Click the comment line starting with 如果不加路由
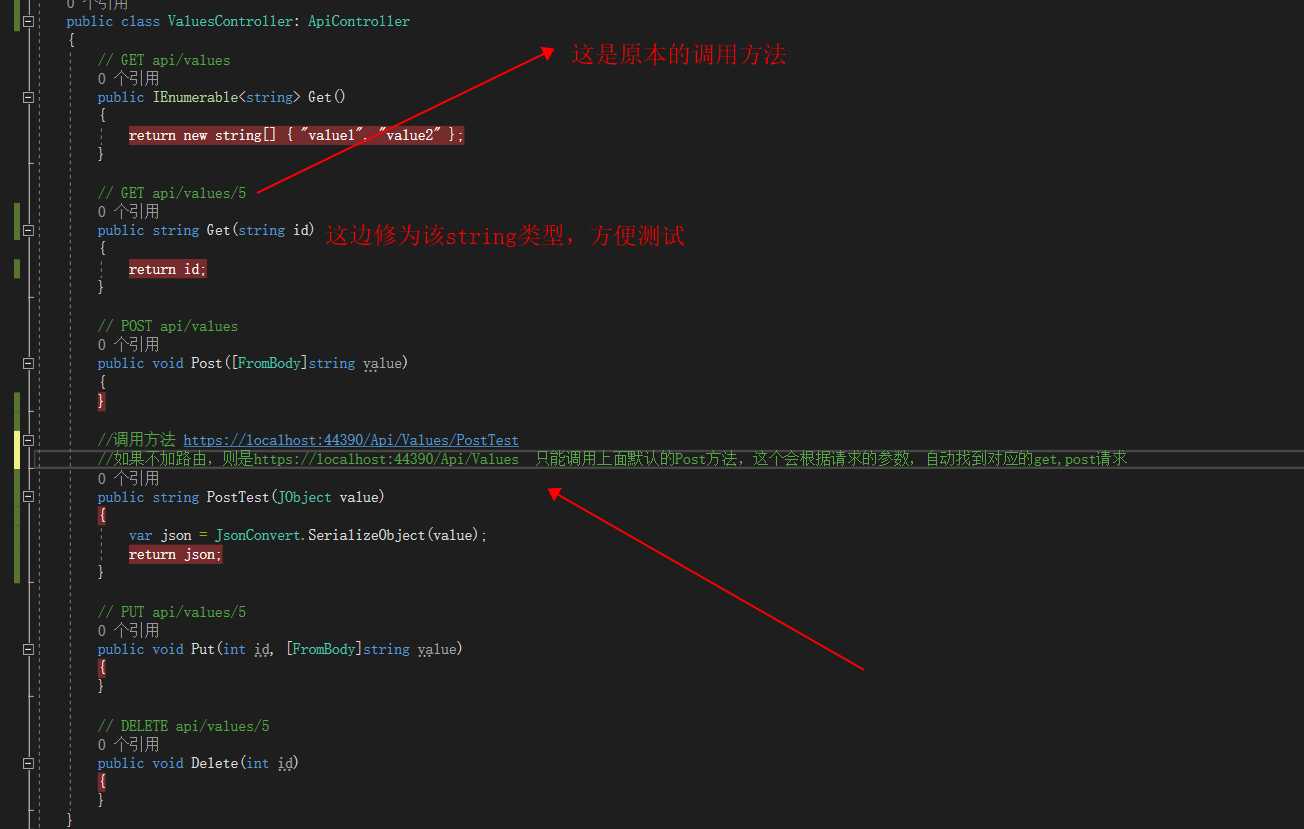The width and height of the screenshot is (1304, 829). pos(612,459)
